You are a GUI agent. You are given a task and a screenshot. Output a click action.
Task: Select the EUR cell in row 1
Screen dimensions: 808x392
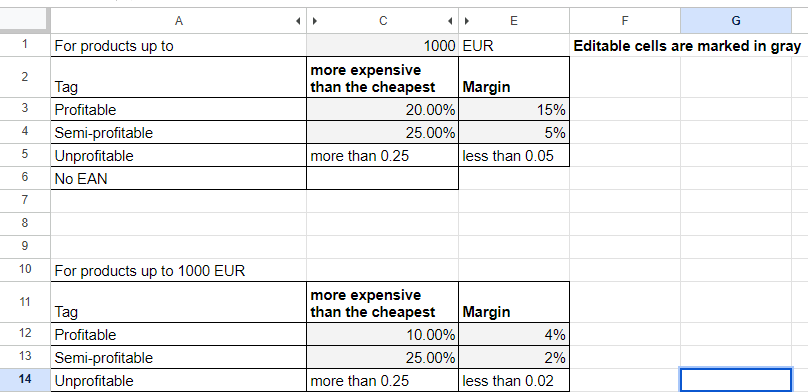tap(514, 45)
